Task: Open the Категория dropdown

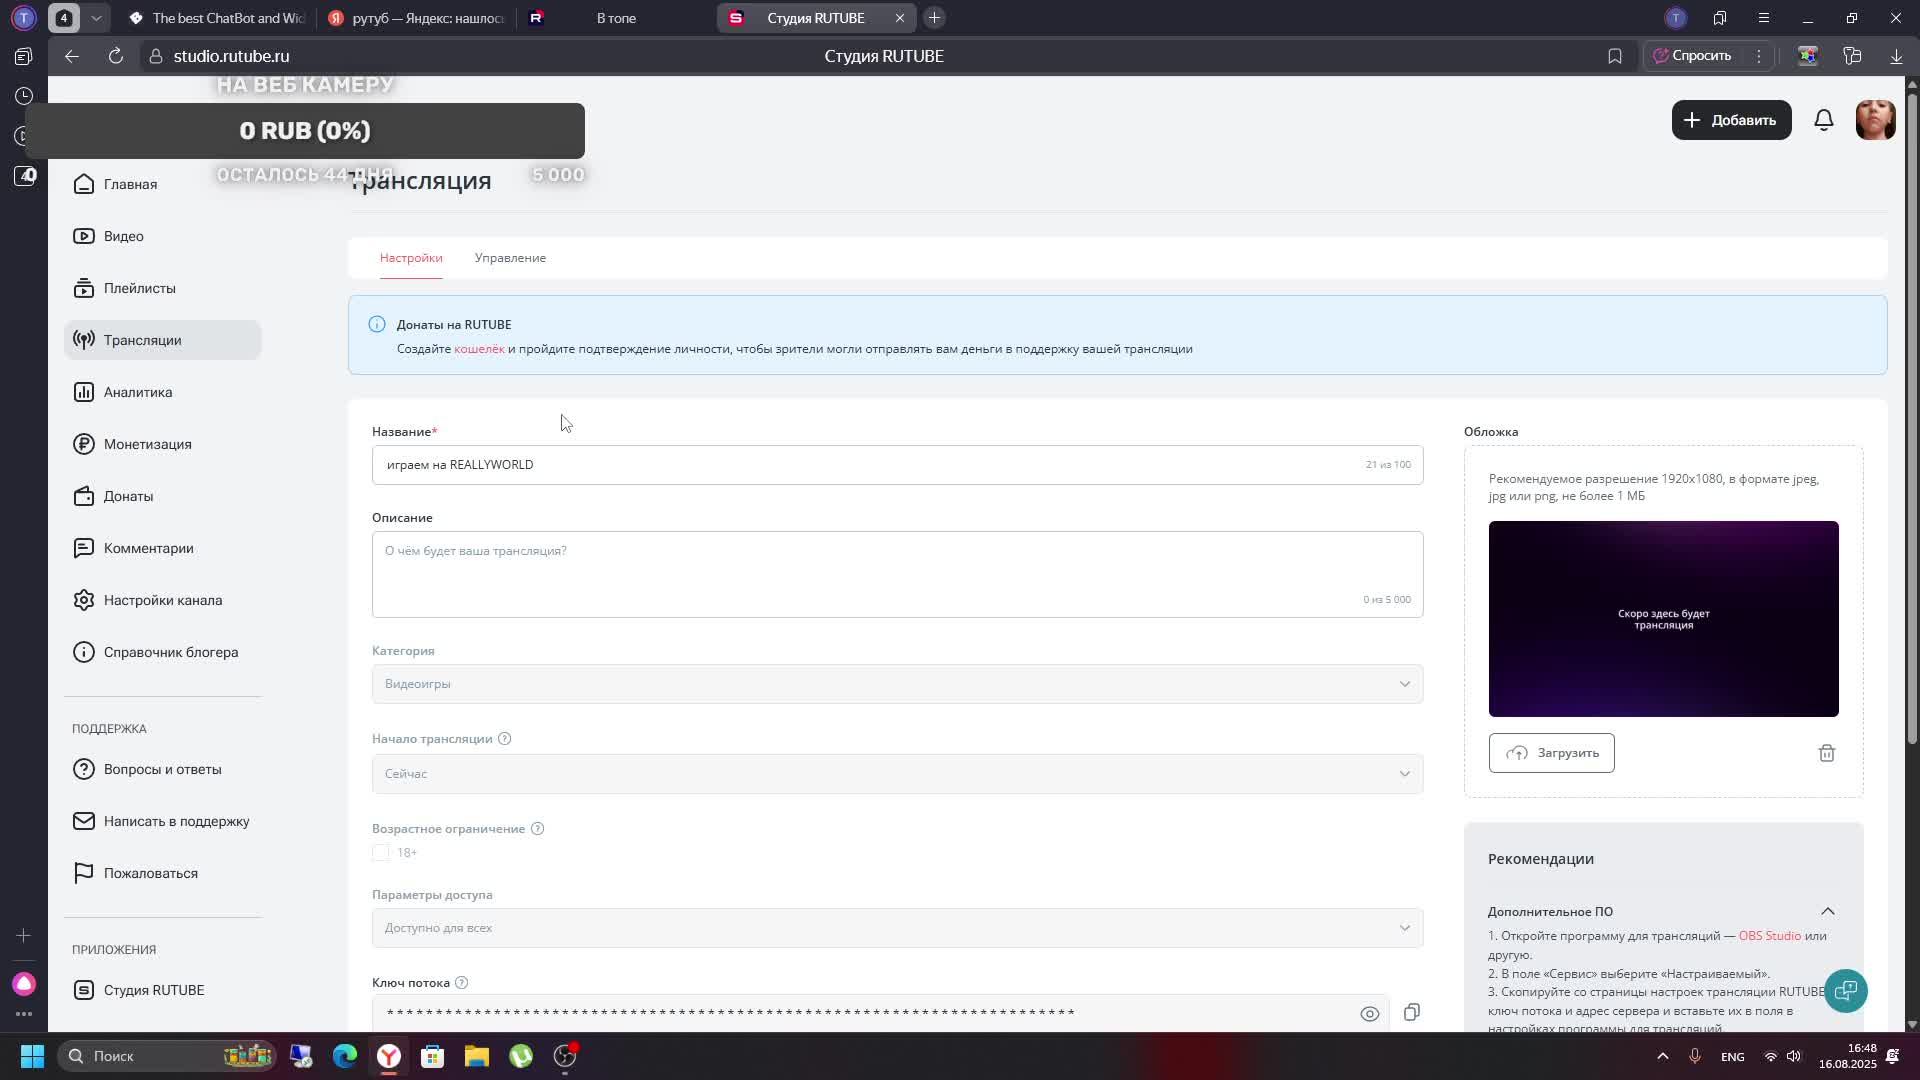Action: coord(897,684)
